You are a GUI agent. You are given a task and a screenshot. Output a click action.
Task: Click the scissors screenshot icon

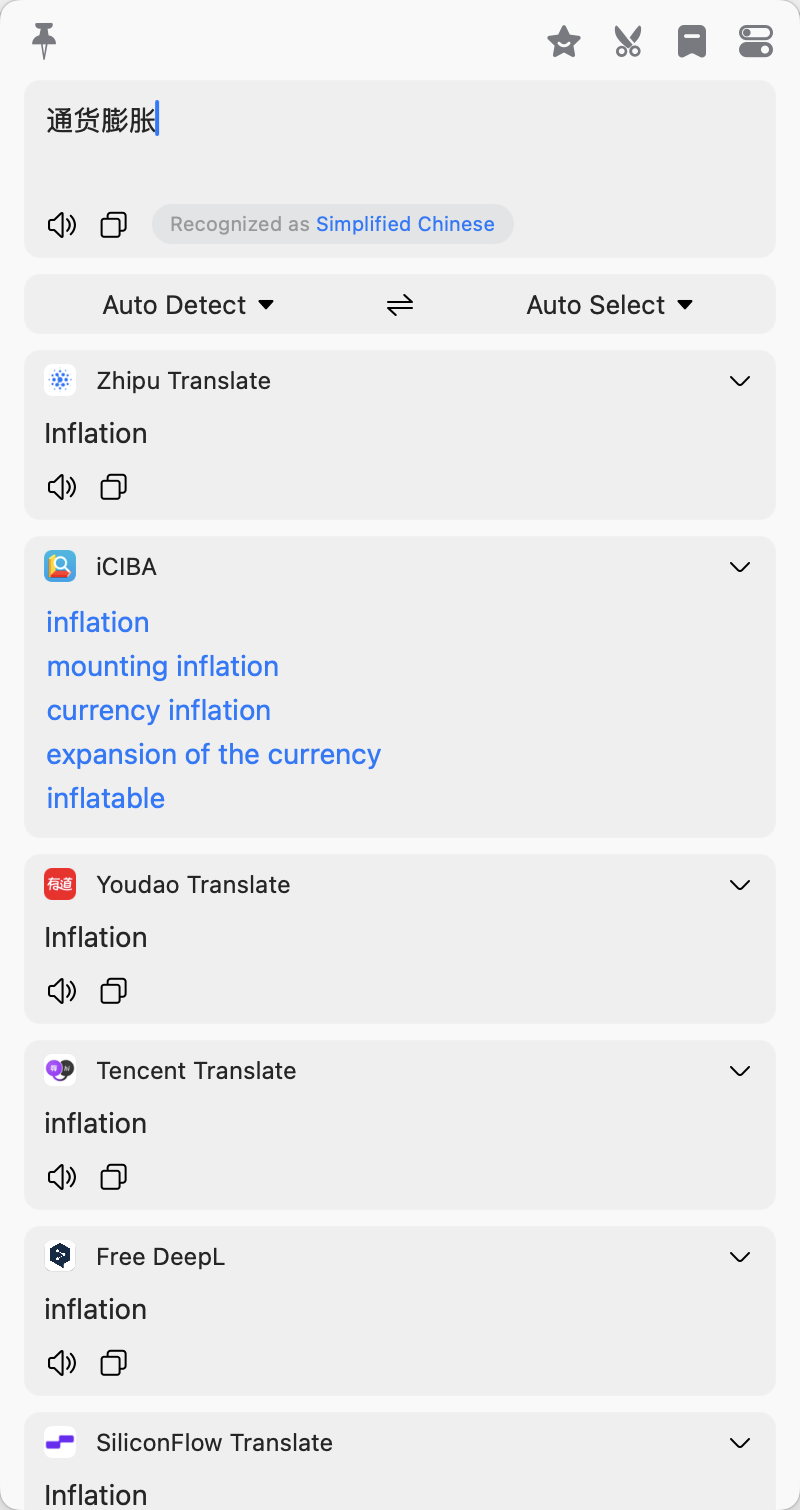[x=628, y=42]
